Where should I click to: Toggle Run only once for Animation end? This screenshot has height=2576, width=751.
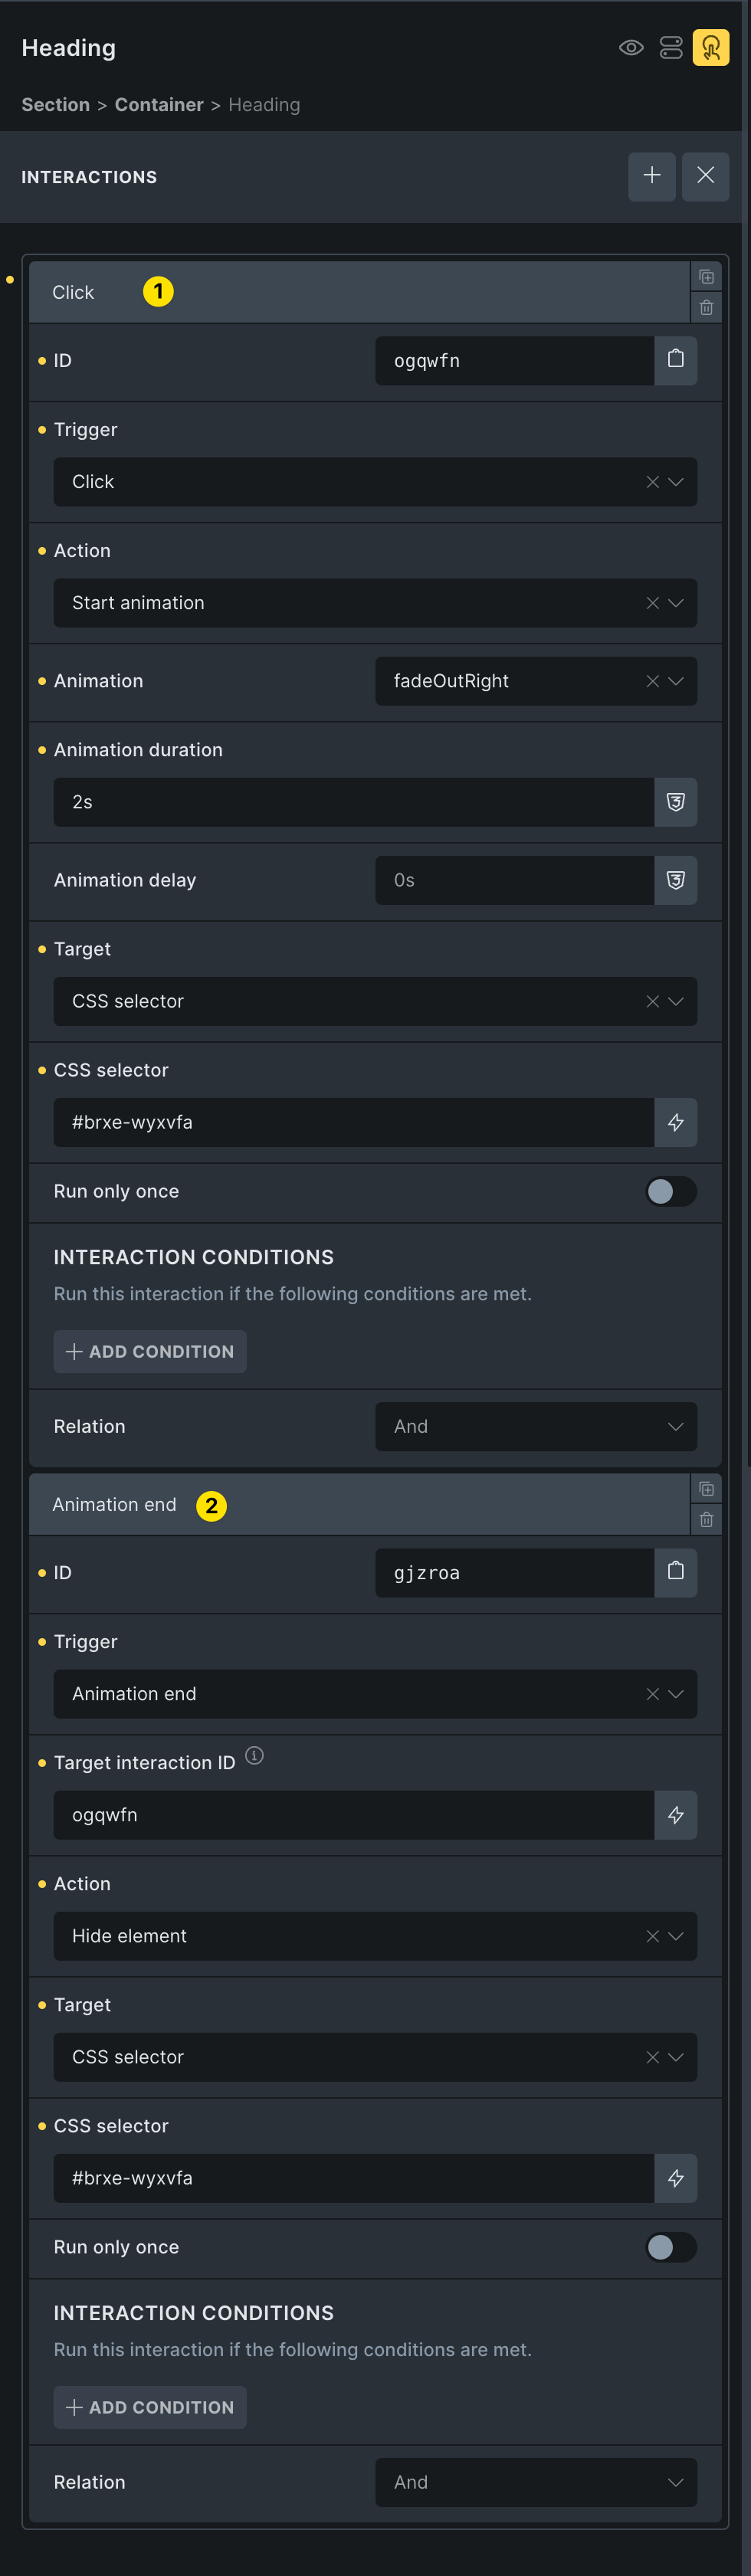671,2247
